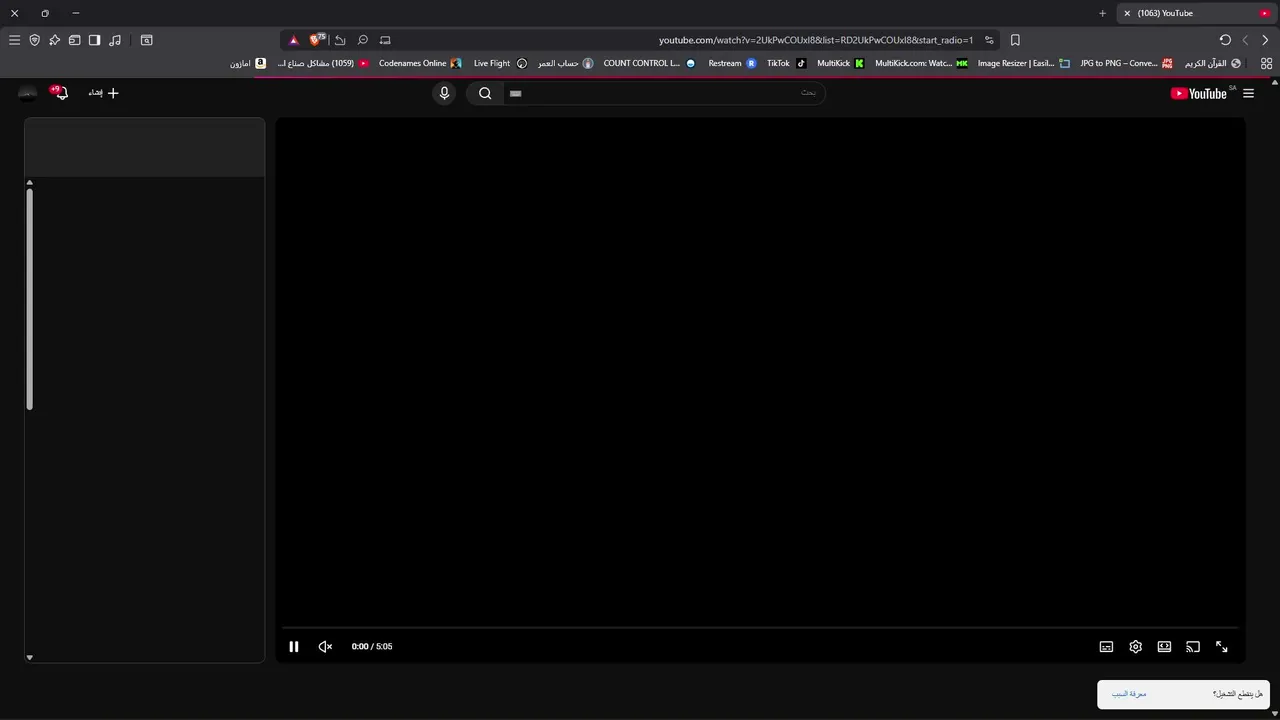Switch the player to theater mode

1164,647
